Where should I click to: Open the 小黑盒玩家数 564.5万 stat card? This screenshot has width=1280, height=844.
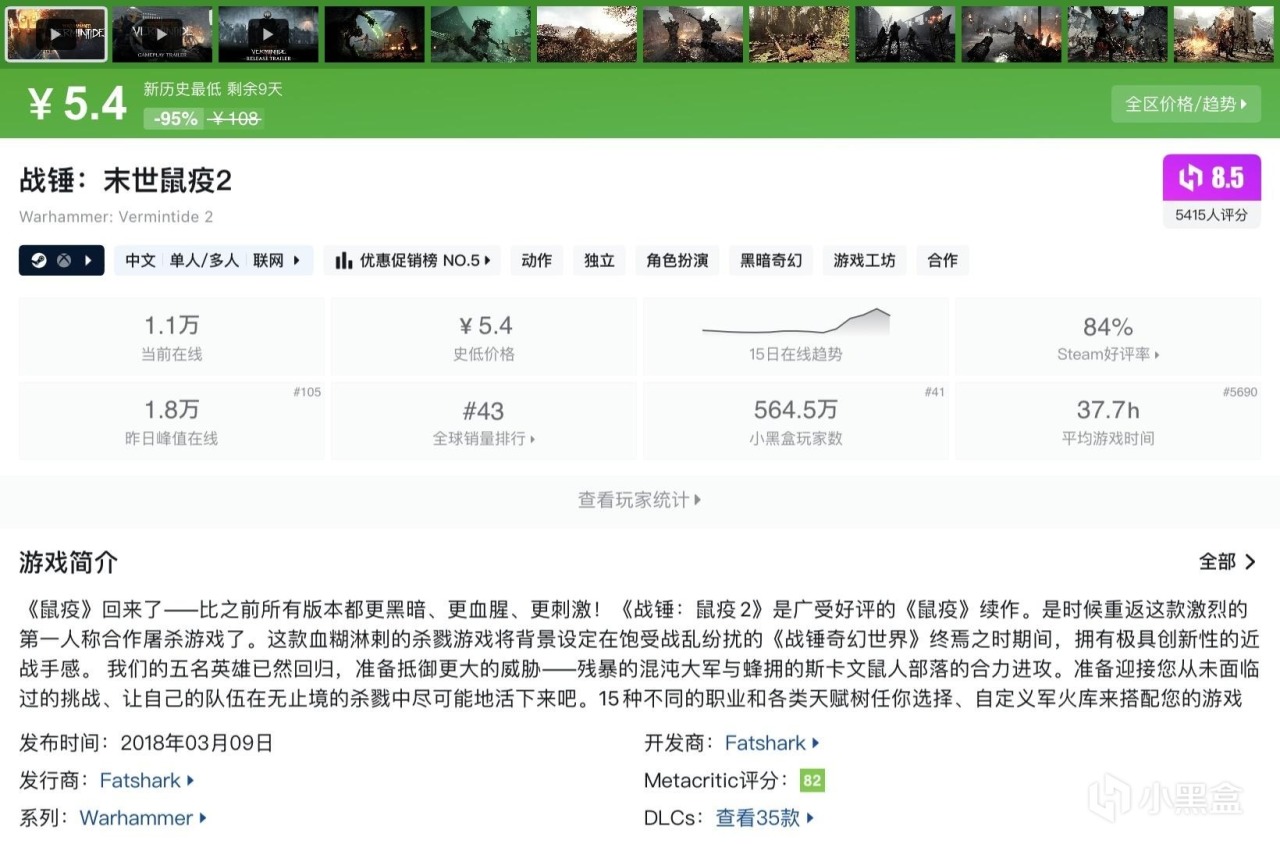coord(796,421)
